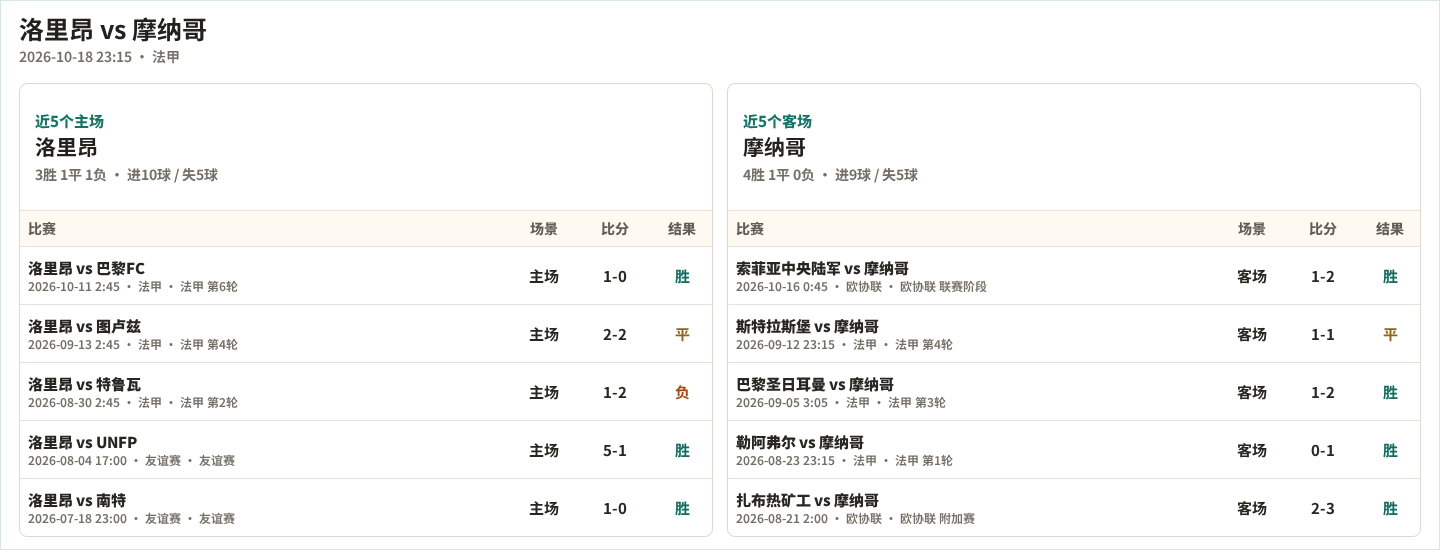Open 勒阿弗尔 vs 摩纳哥 match
The image size is (1440, 550).
pyautogui.click(x=1074, y=450)
